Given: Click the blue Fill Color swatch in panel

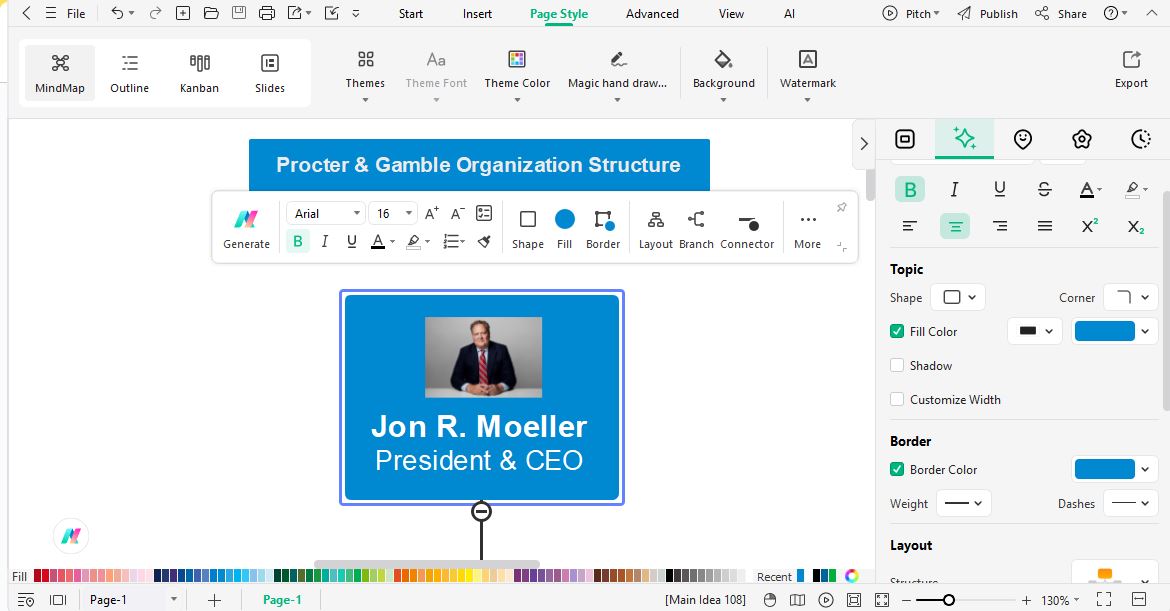Looking at the screenshot, I should tap(1104, 331).
